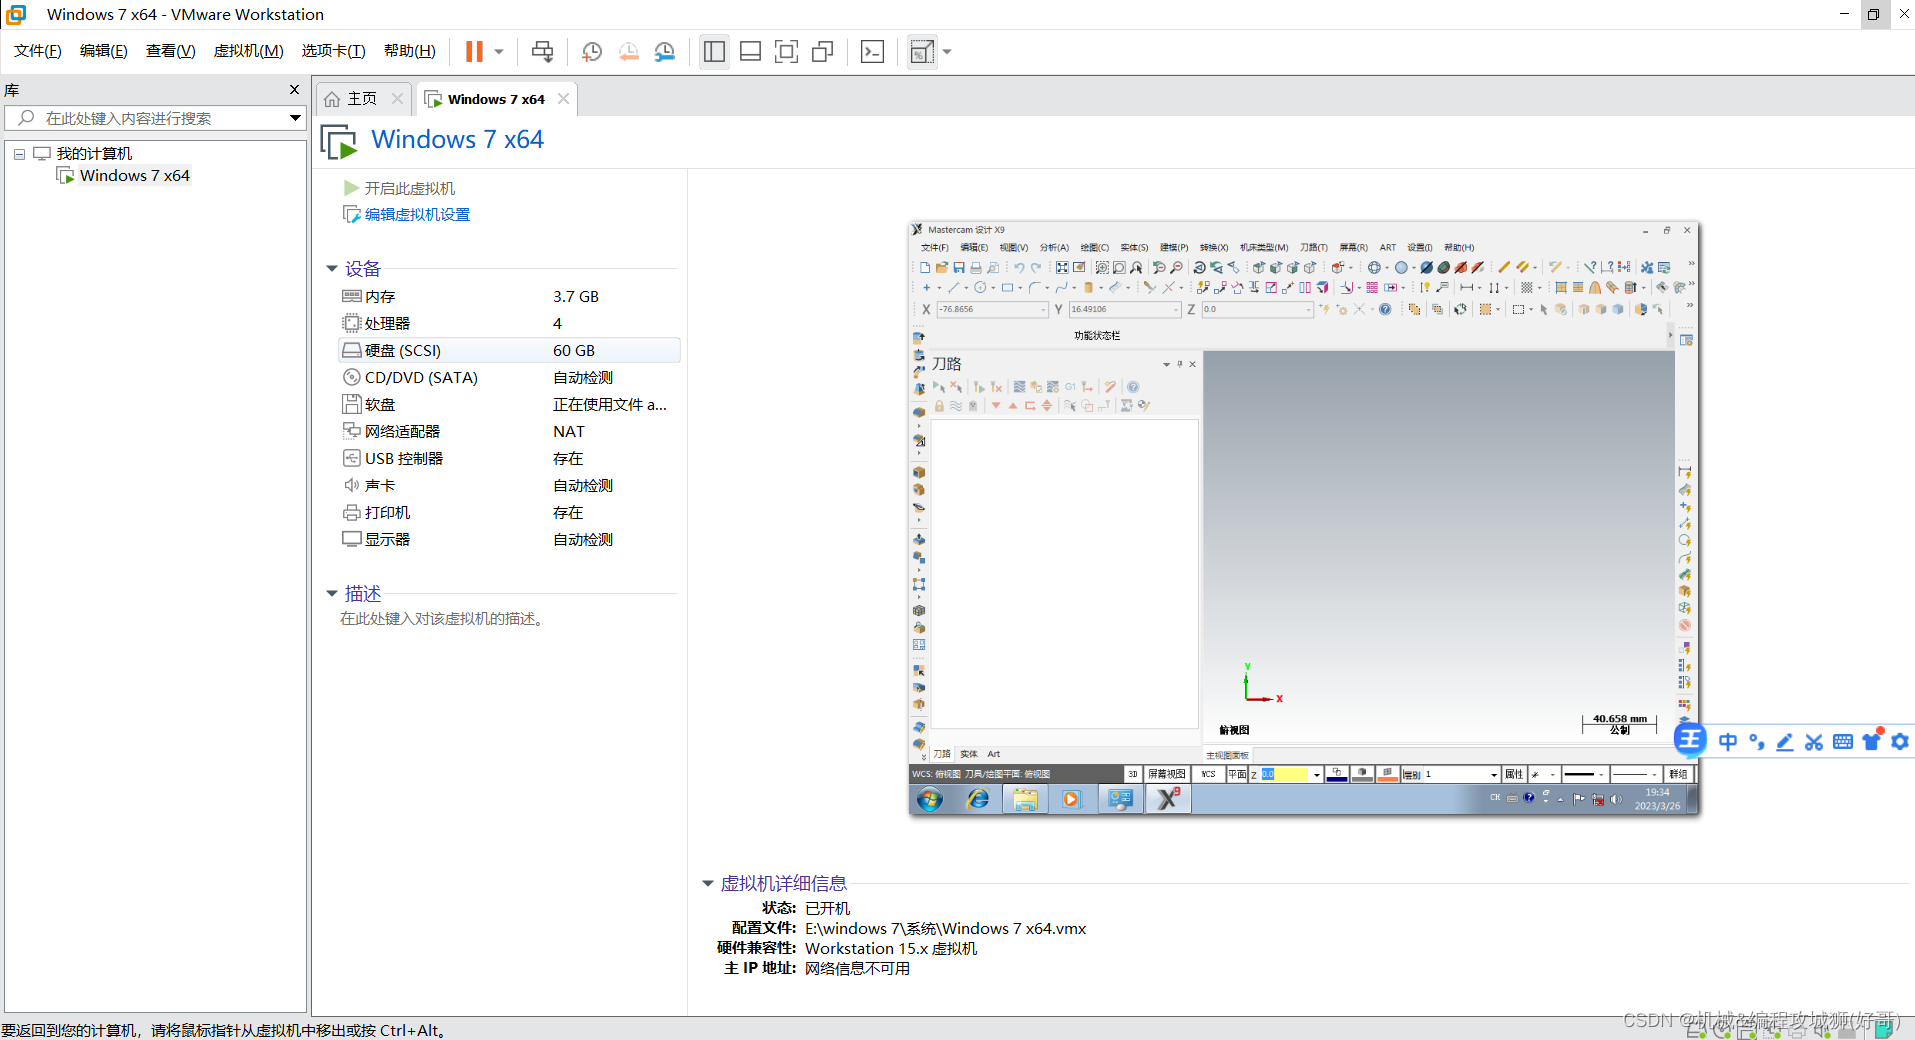Open the dropdown arrow next to the pause button
Viewport: 1915px width, 1040px height.
click(x=498, y=51)
